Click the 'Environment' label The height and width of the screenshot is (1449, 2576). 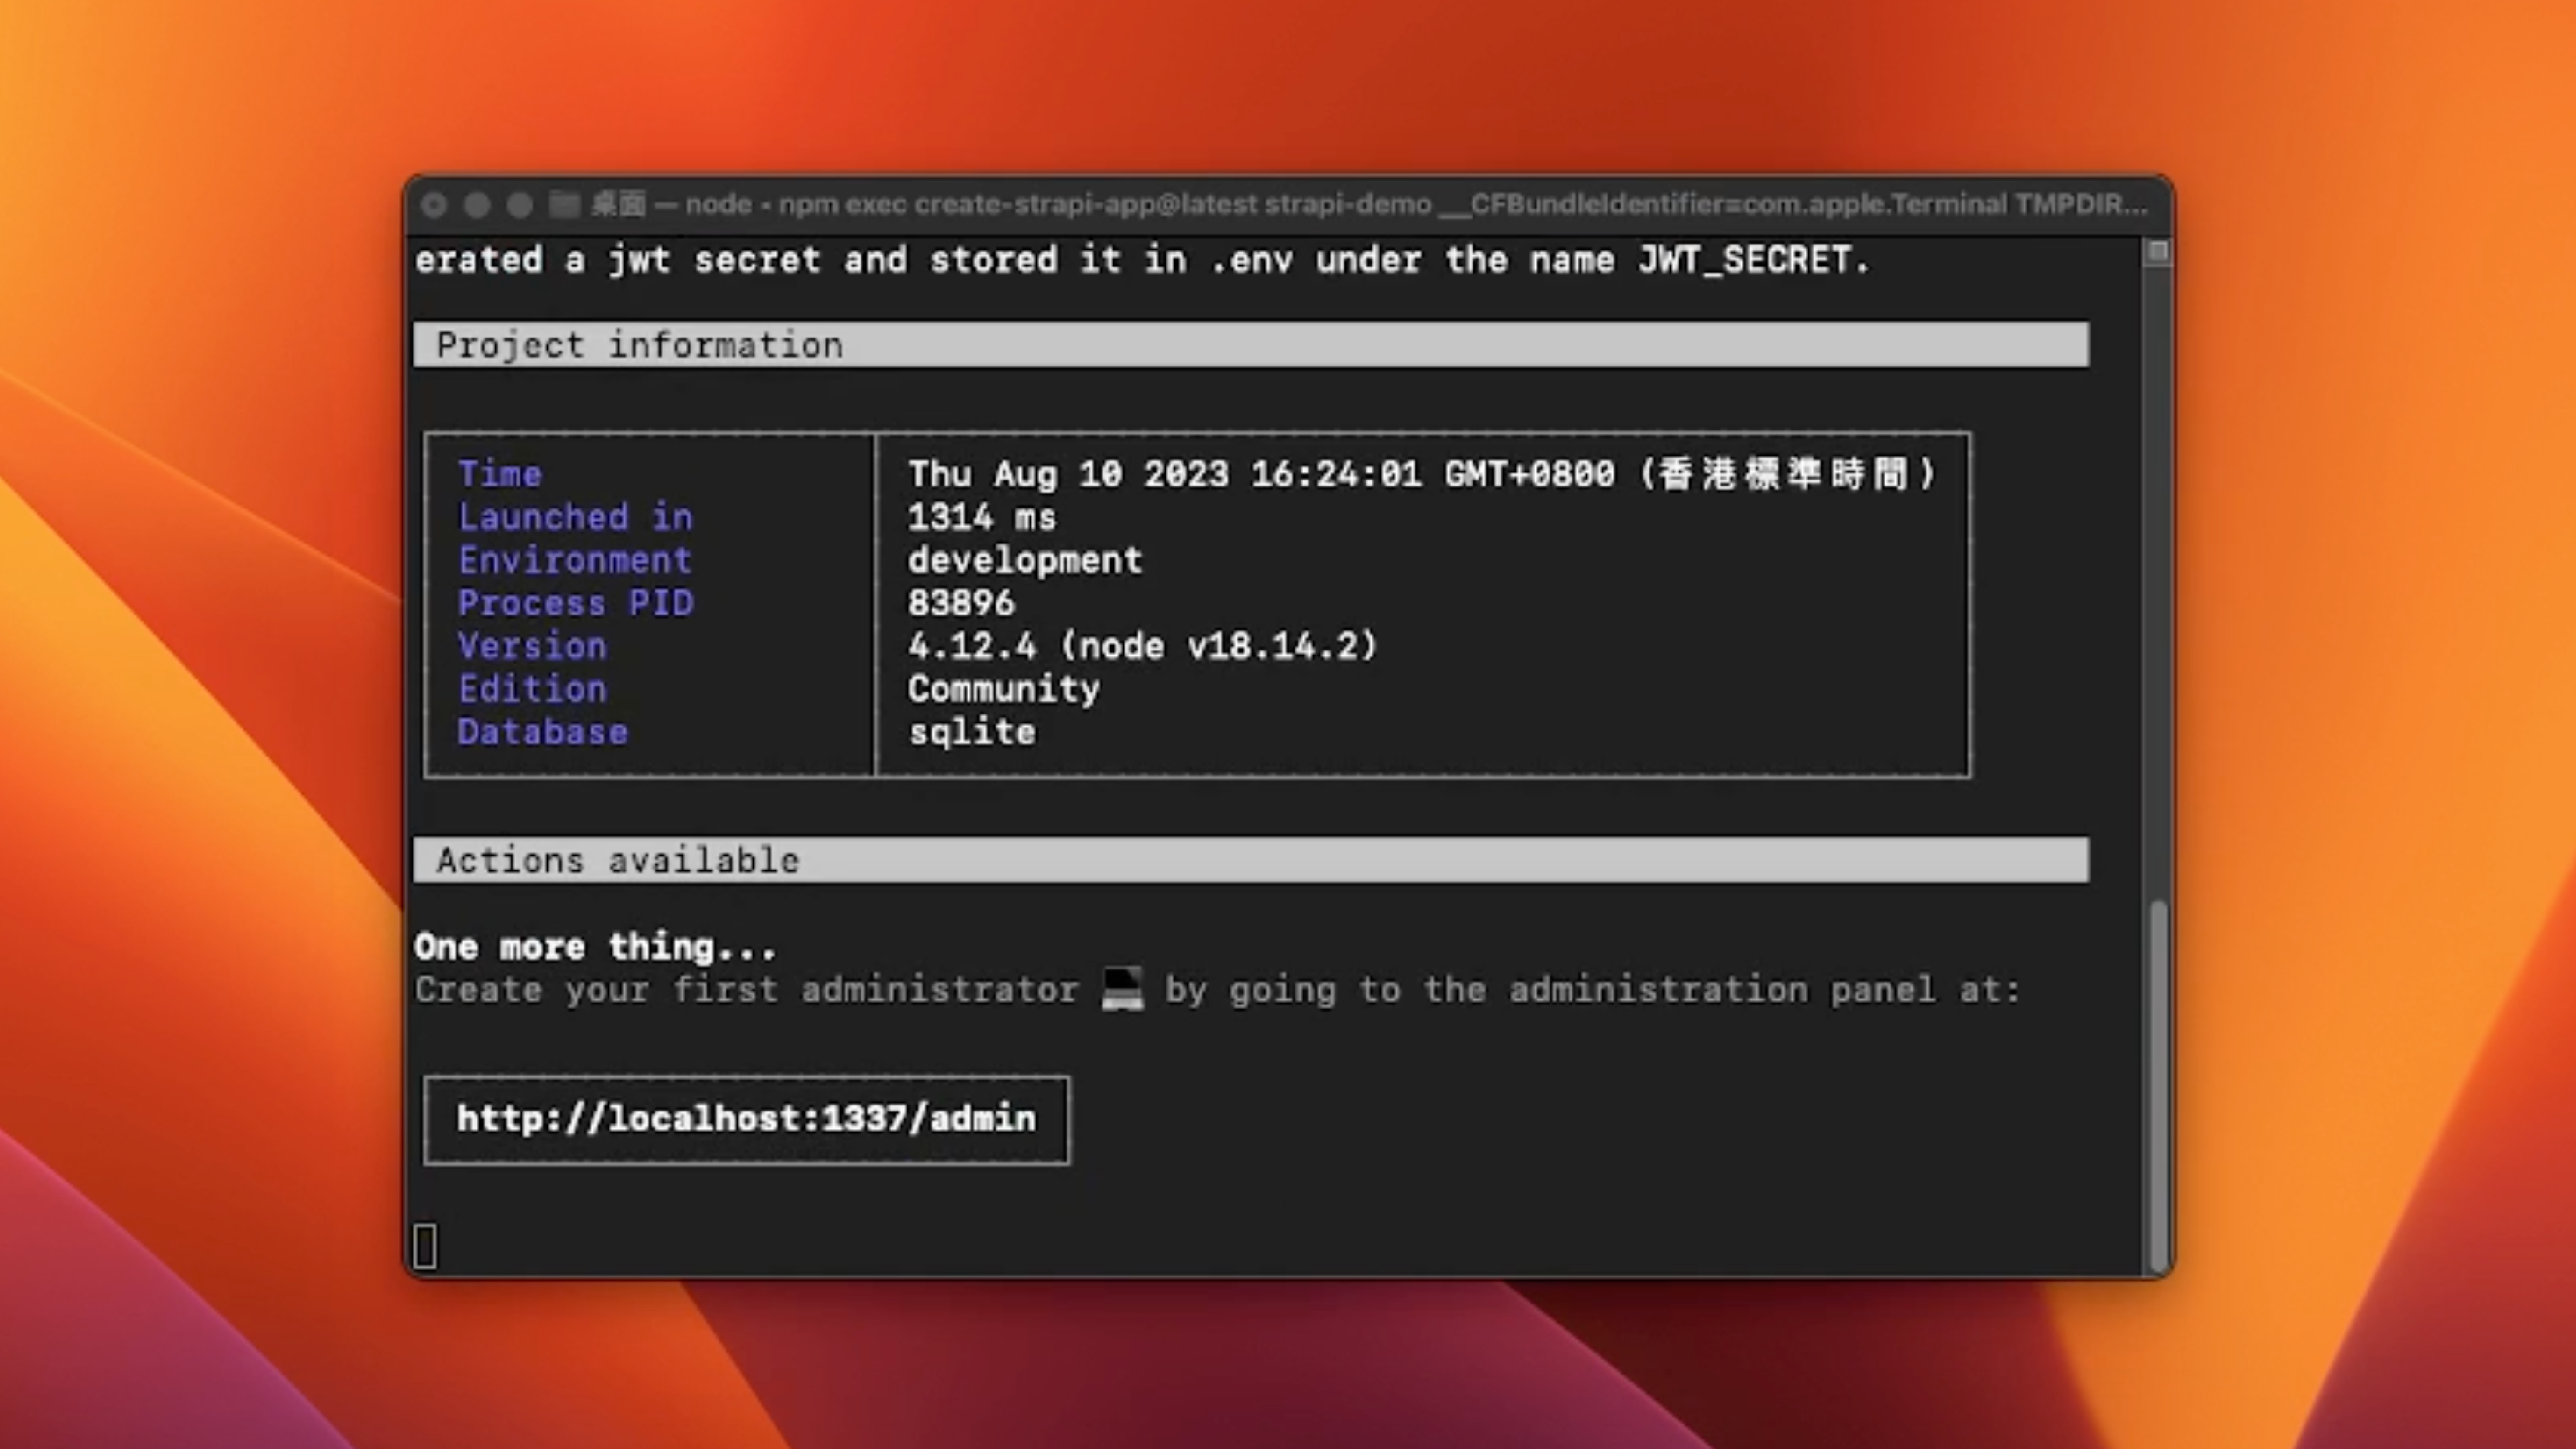point(575,559)
